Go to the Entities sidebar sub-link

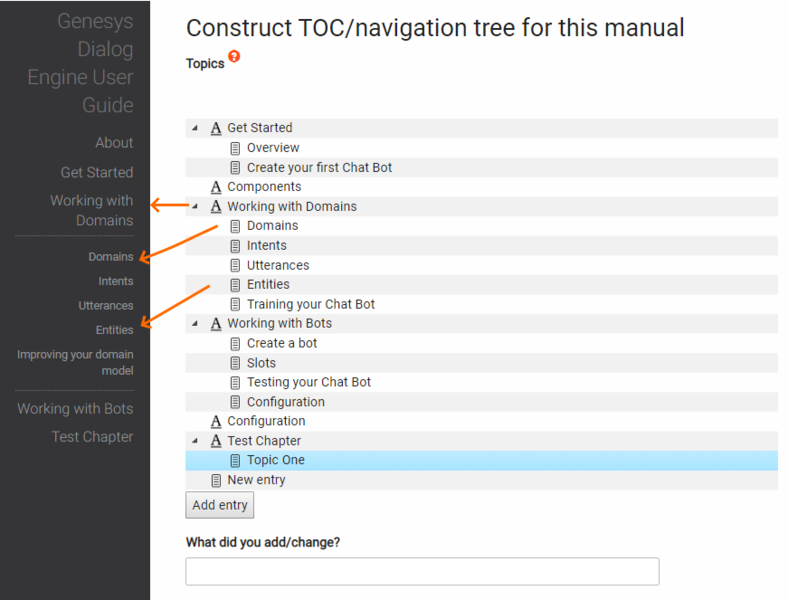(114, 330)
